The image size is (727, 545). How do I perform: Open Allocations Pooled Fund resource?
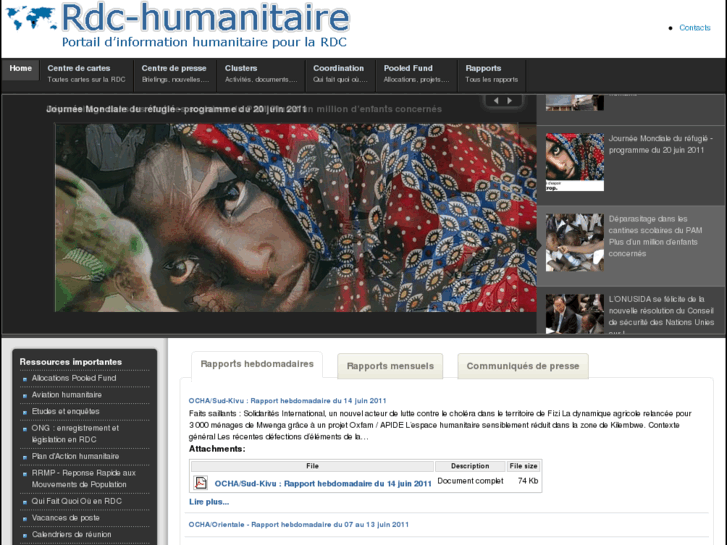point(74,378)
